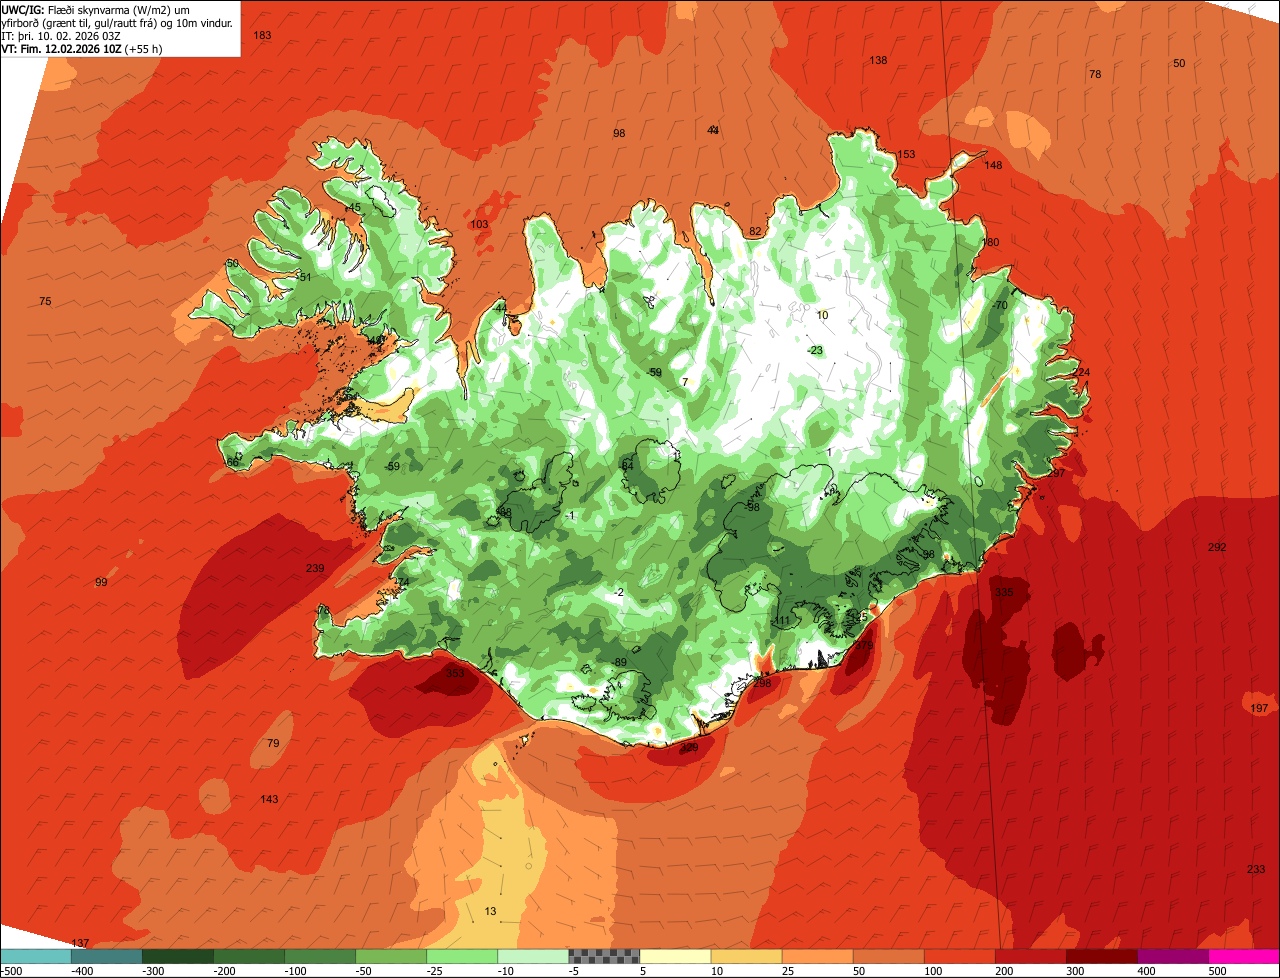This screenshot has height=978, width=1280.
Task: Click the map value -2
Action: pyautogui.click(x=619, y=592)
